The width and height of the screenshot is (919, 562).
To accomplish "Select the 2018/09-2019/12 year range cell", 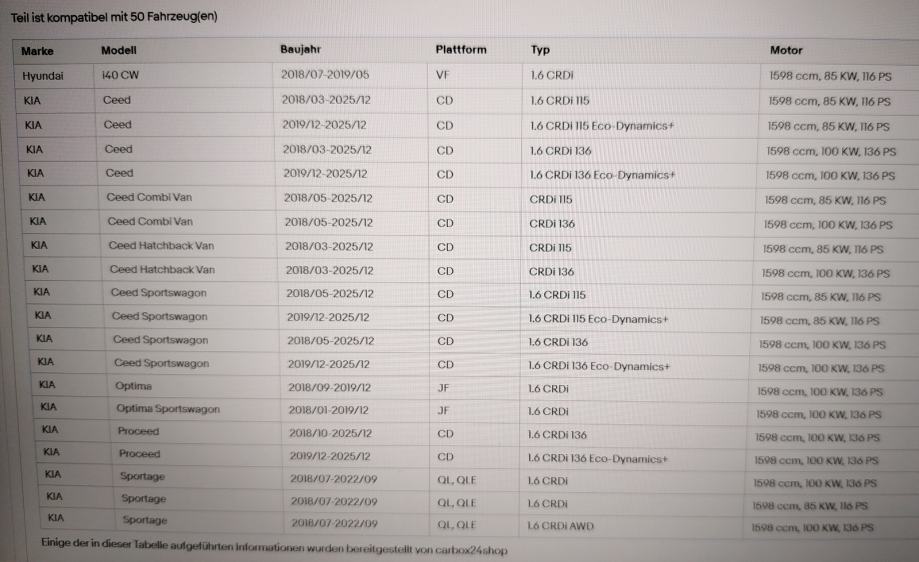I will [329, 387].
